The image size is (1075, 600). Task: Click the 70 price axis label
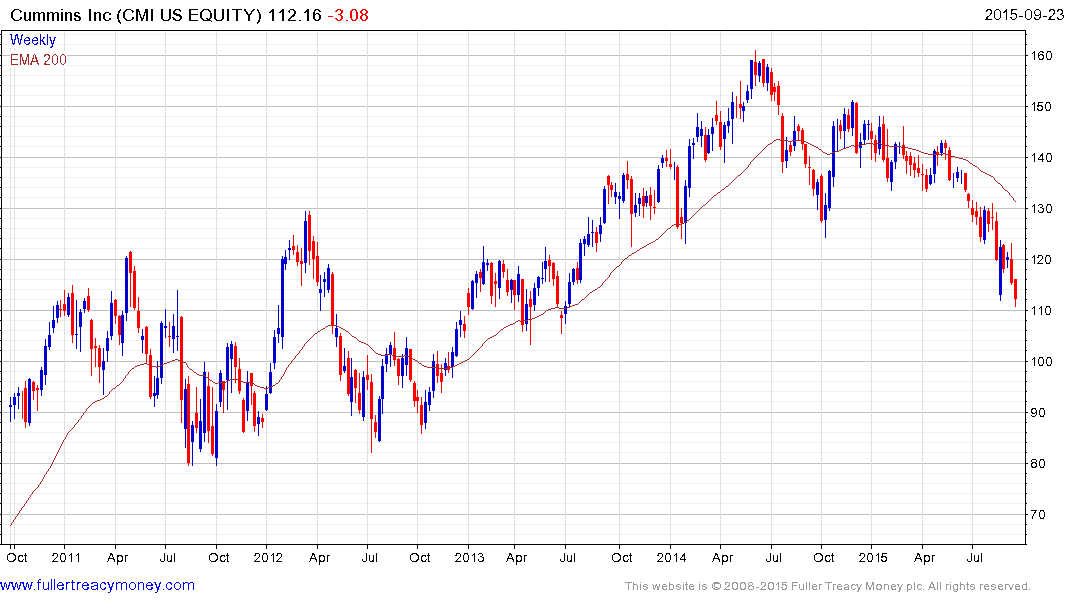1039,515
